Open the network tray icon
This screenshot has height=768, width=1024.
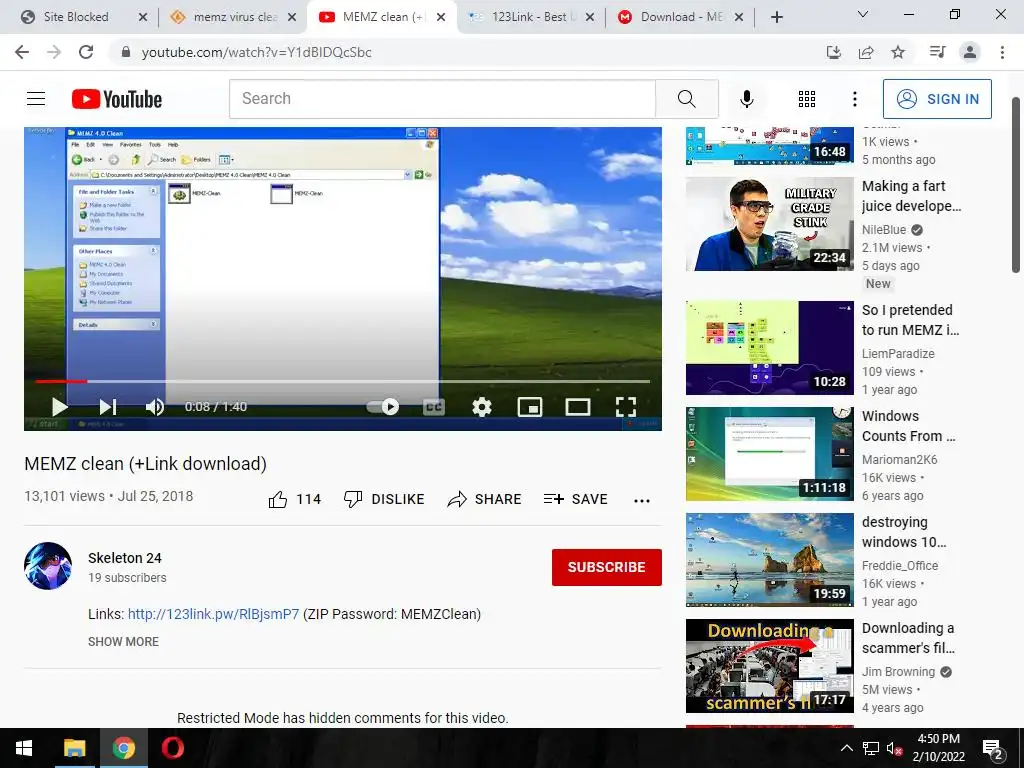coord(871,748)
